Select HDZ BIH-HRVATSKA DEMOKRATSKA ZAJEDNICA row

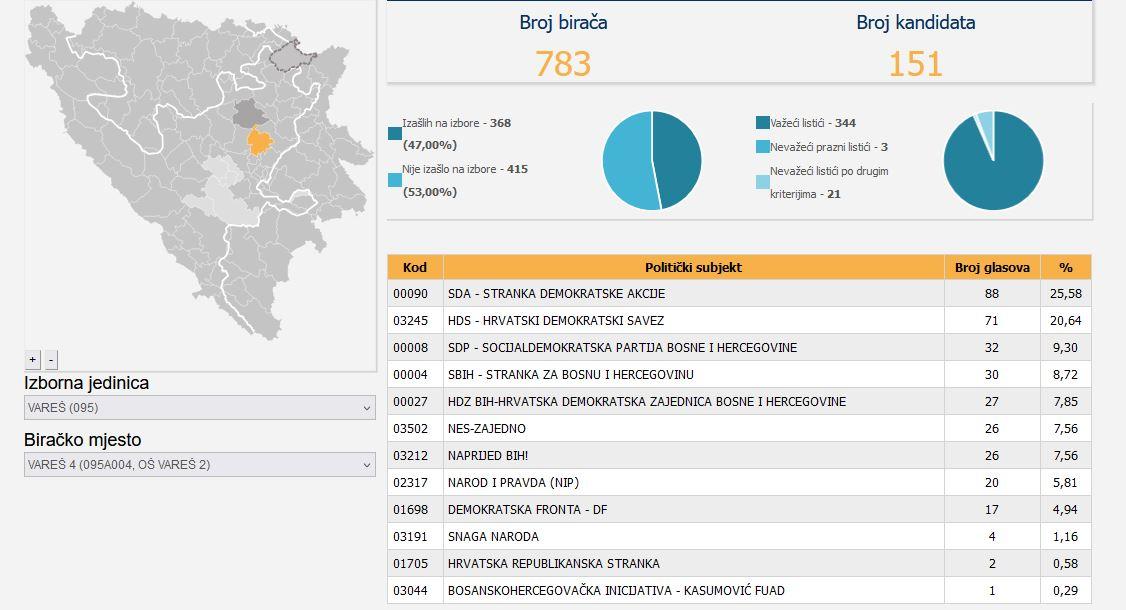[x=739, y=401]
